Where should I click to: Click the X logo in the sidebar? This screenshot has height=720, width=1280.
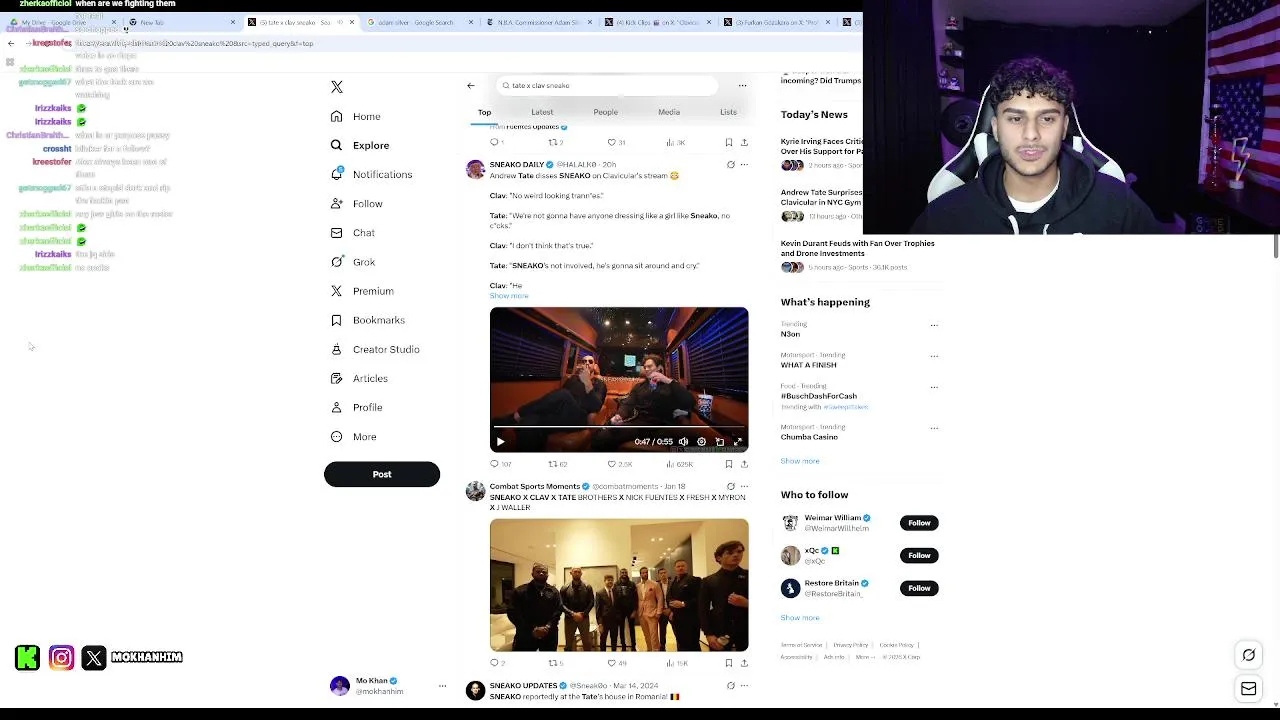pos(337,87)
